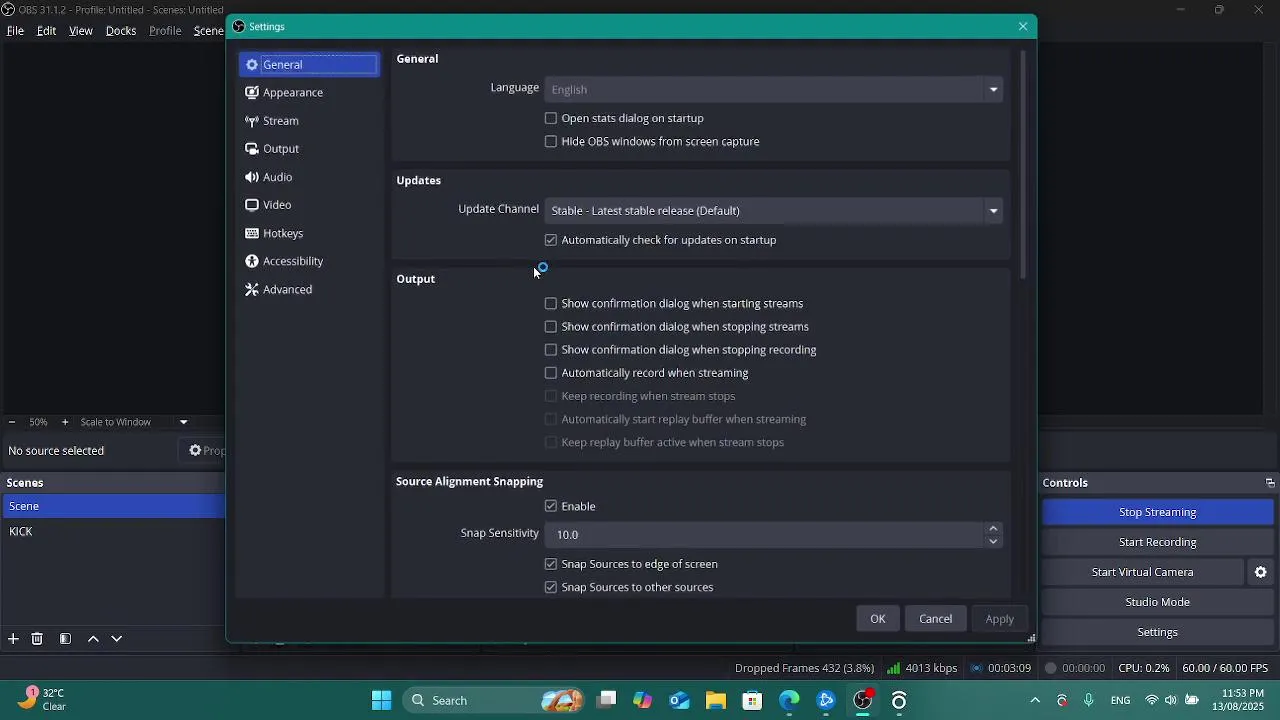Select the KICK scene
This screenshot has height=720, width=1280.
coord(113,532)
